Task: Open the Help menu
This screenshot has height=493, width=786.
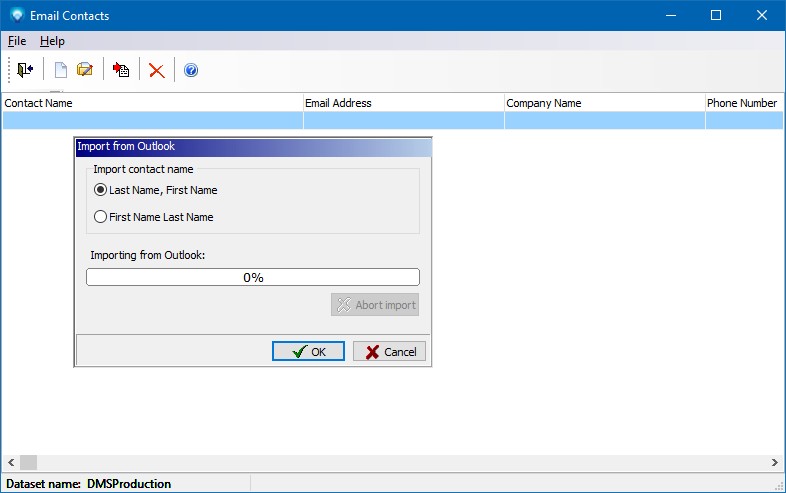Action: click(x=52, y=41)
